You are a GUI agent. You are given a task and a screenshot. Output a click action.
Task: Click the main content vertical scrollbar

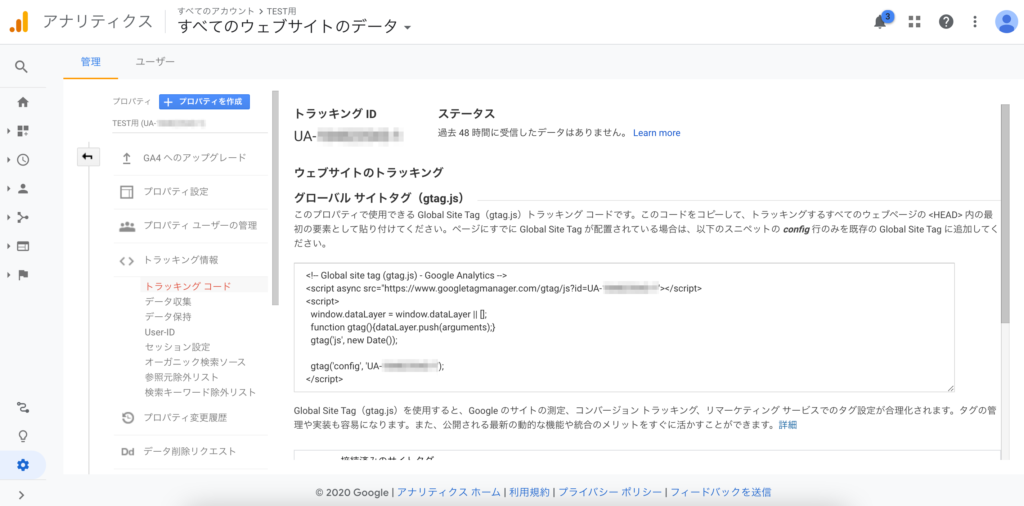pos(1004,213)
